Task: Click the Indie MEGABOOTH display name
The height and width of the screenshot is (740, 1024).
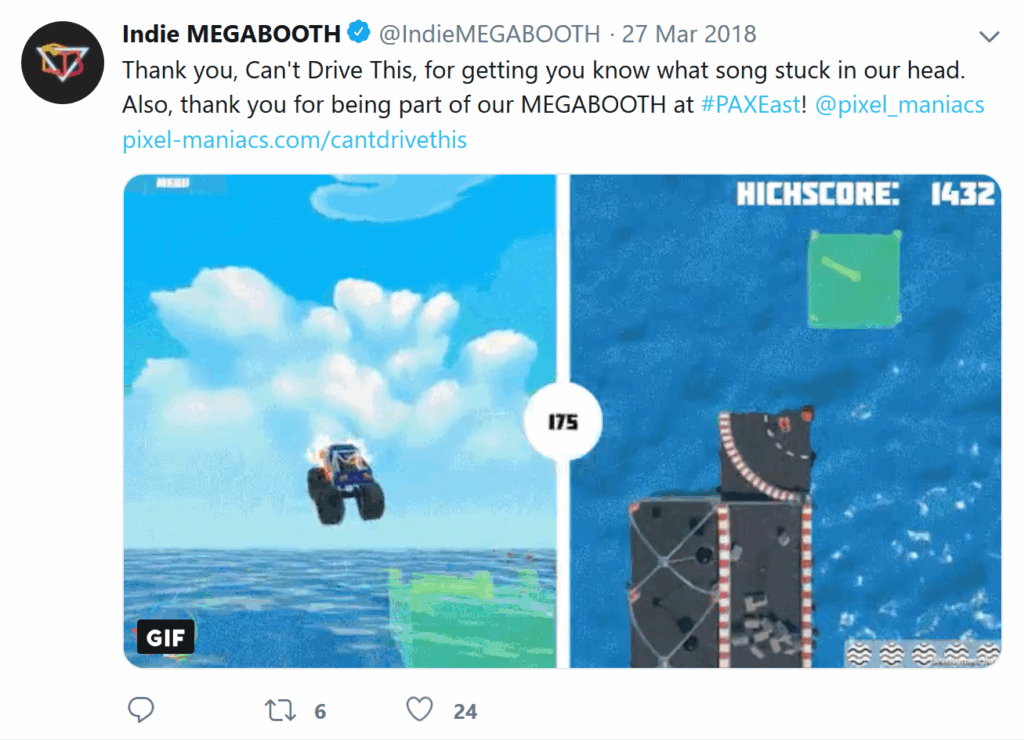Action: click(231, 33)
